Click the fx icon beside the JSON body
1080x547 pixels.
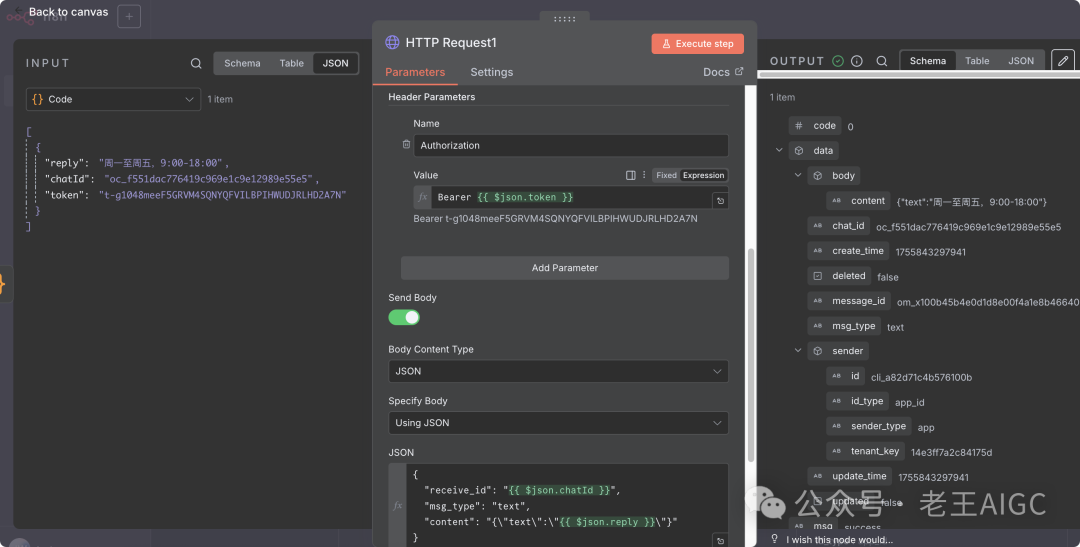click(397, 505)
